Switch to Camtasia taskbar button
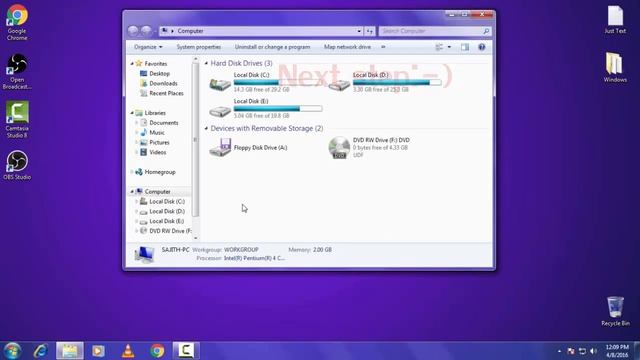This screenshot has width=640, height=360. 186,351
